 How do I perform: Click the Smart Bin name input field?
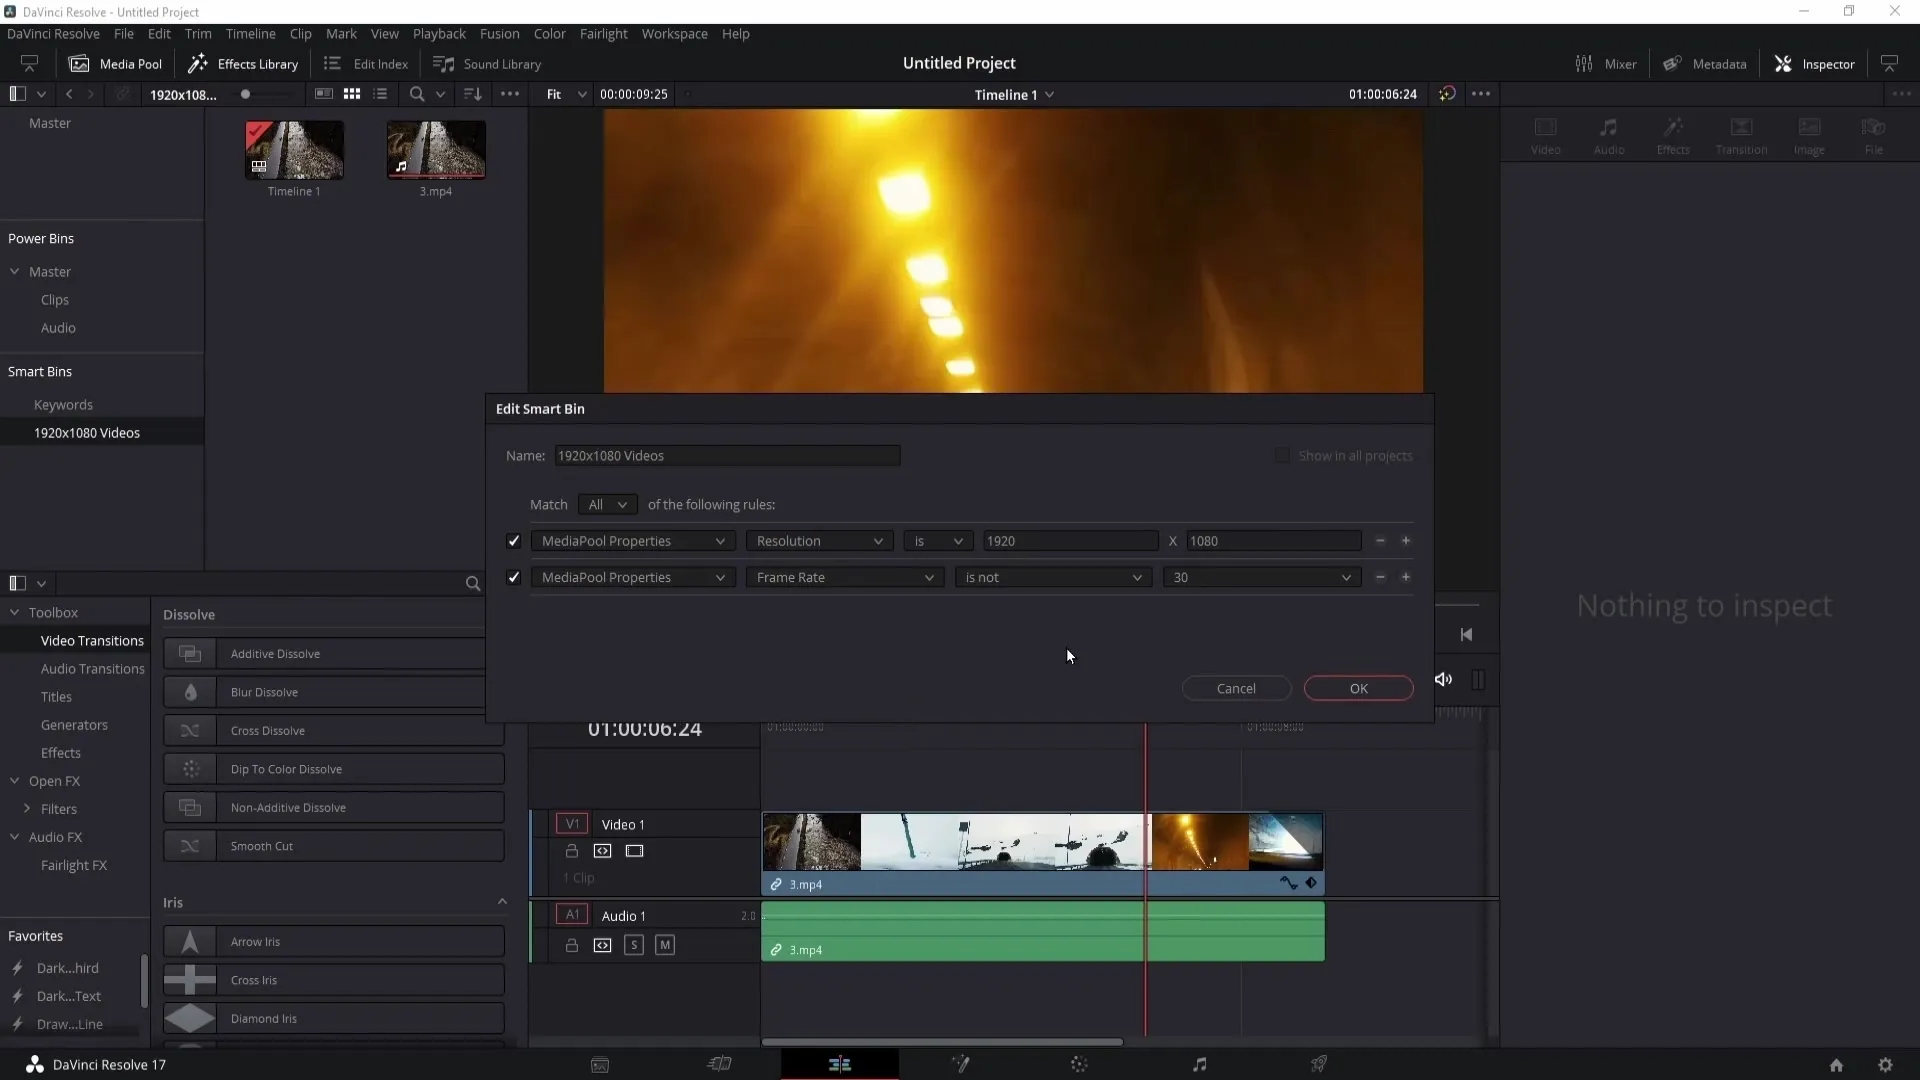pos(727,455)
